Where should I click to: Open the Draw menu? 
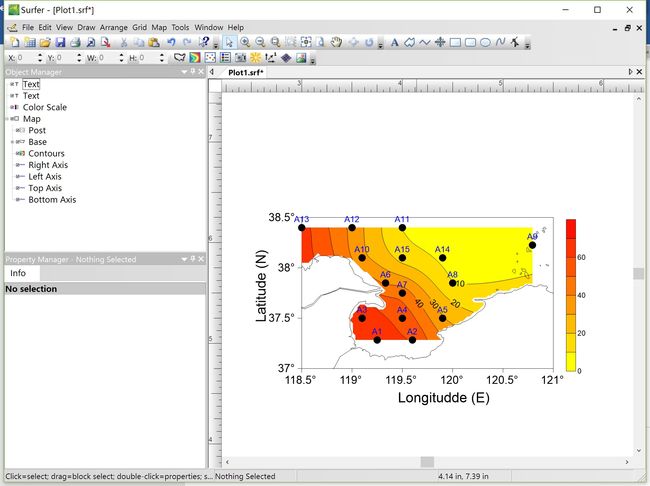point(86,27)
